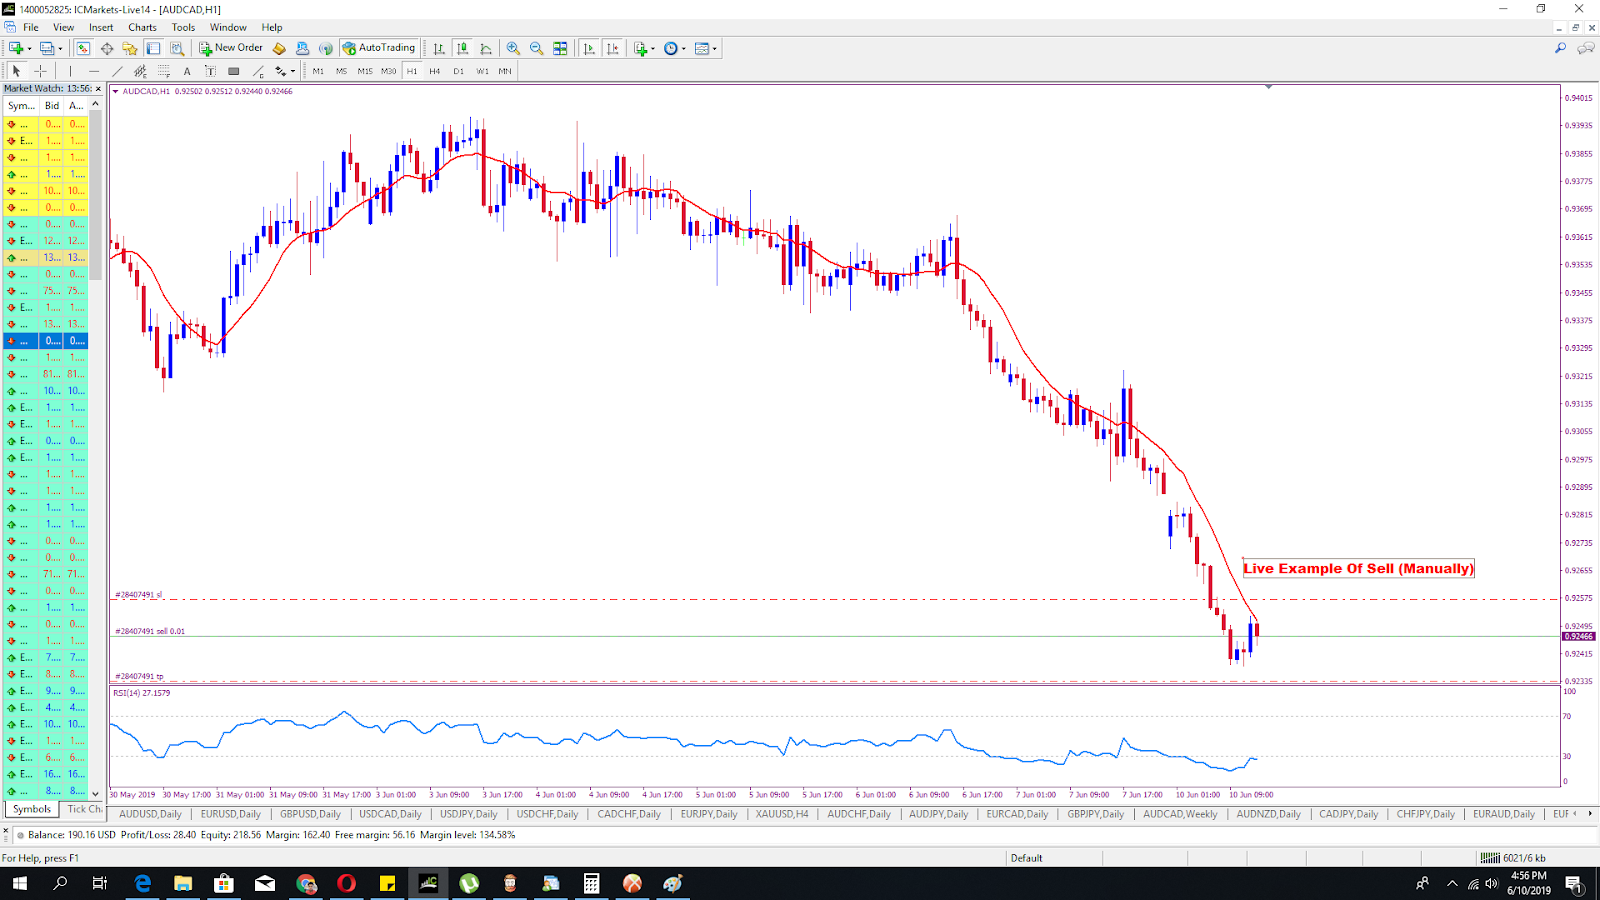Zoom out of the chart
The image size is (1600, 900).
(536, 48)
